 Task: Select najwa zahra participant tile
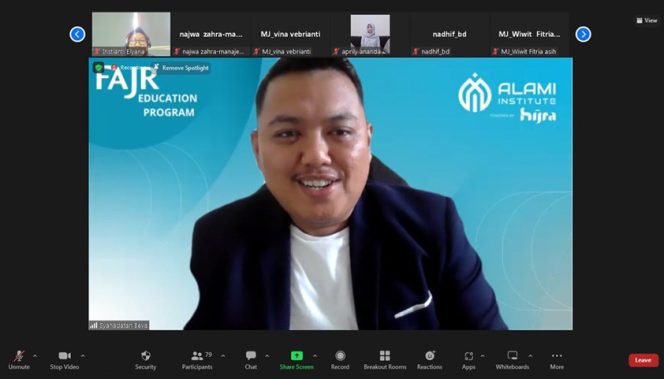point(211,34)
